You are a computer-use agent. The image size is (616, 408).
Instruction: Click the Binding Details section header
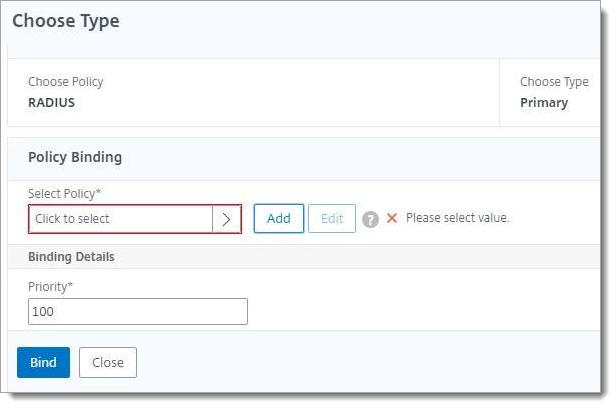click(x=71, y=257)
